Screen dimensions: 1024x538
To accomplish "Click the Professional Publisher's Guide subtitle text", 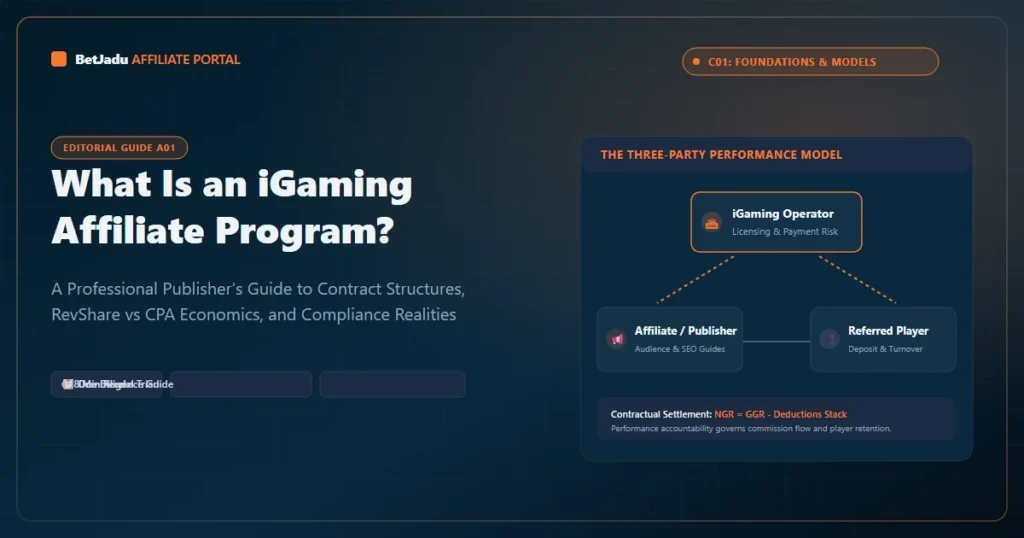I will 258,302.
